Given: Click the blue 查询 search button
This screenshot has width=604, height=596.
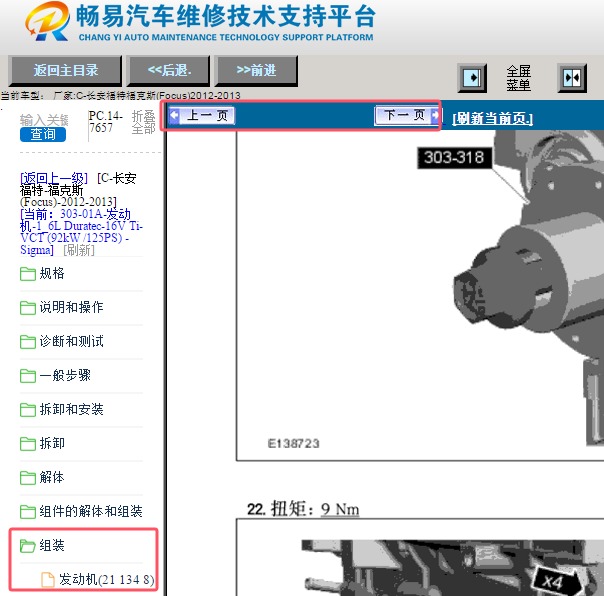Looking at the screenshot, I should (x=43, y=134).
